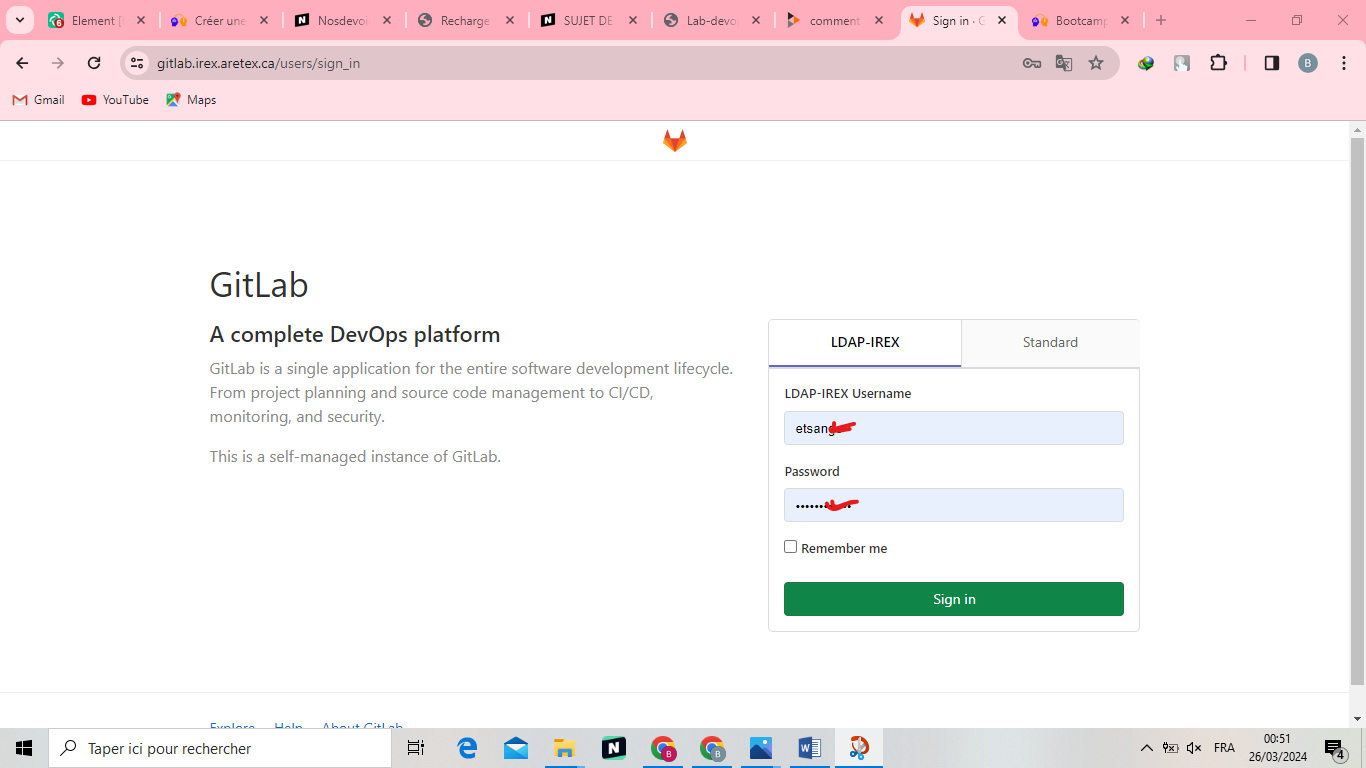
Task: Click the address bar URL gitlab.irex.aretex.ca
Action: point(258,63)
